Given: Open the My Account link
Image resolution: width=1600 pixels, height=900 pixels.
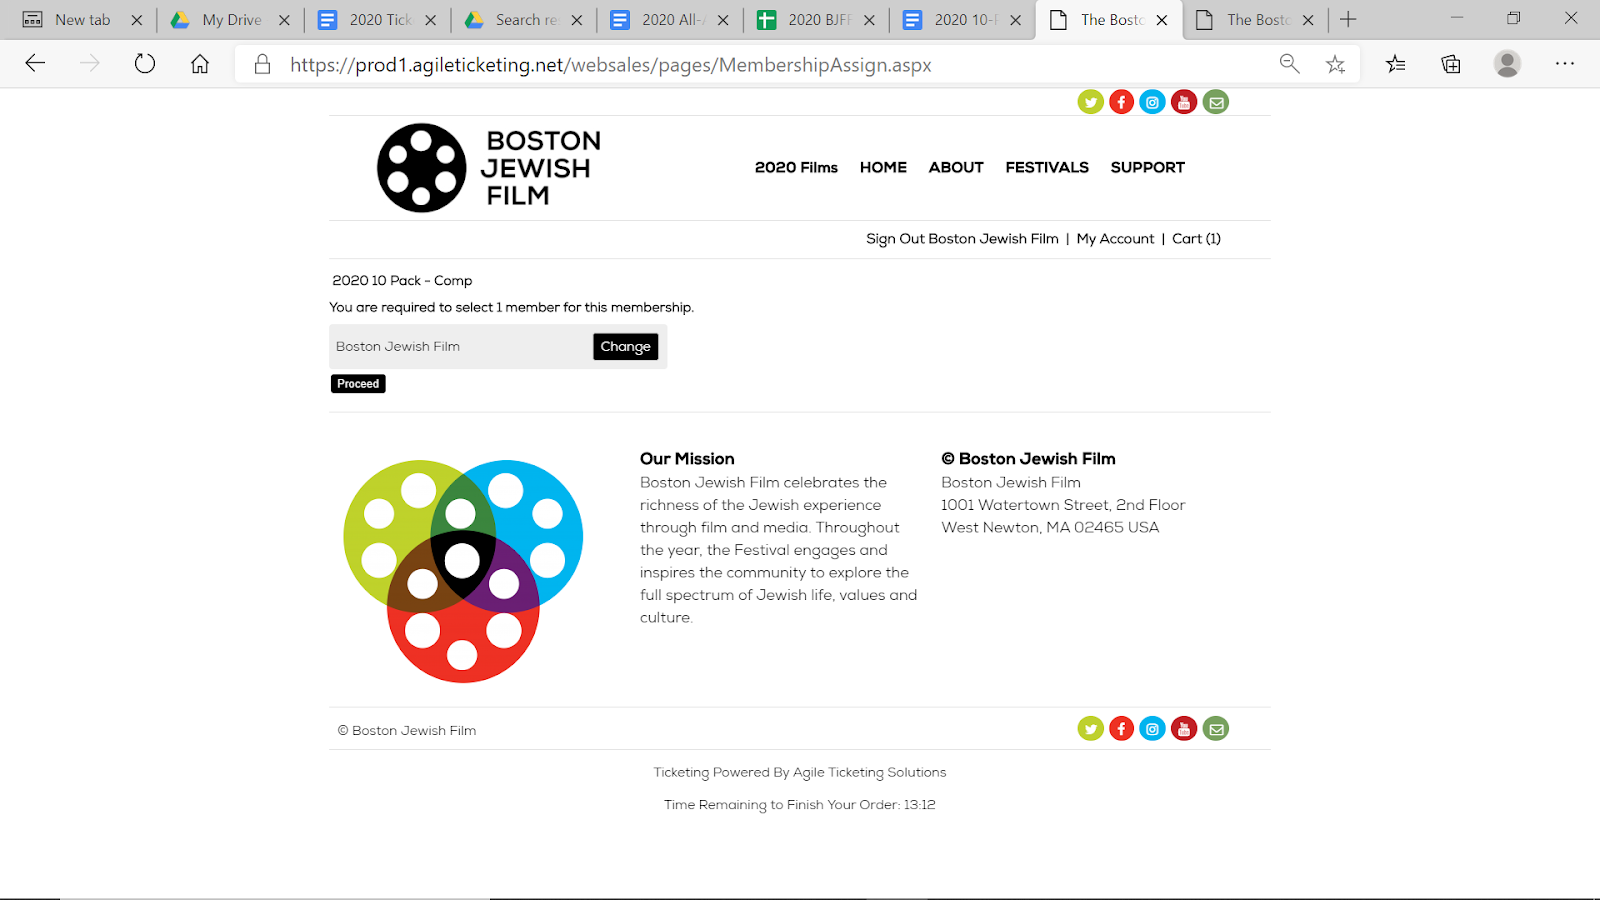Looking at the screenshot, I should click(x=1115, y=239).
